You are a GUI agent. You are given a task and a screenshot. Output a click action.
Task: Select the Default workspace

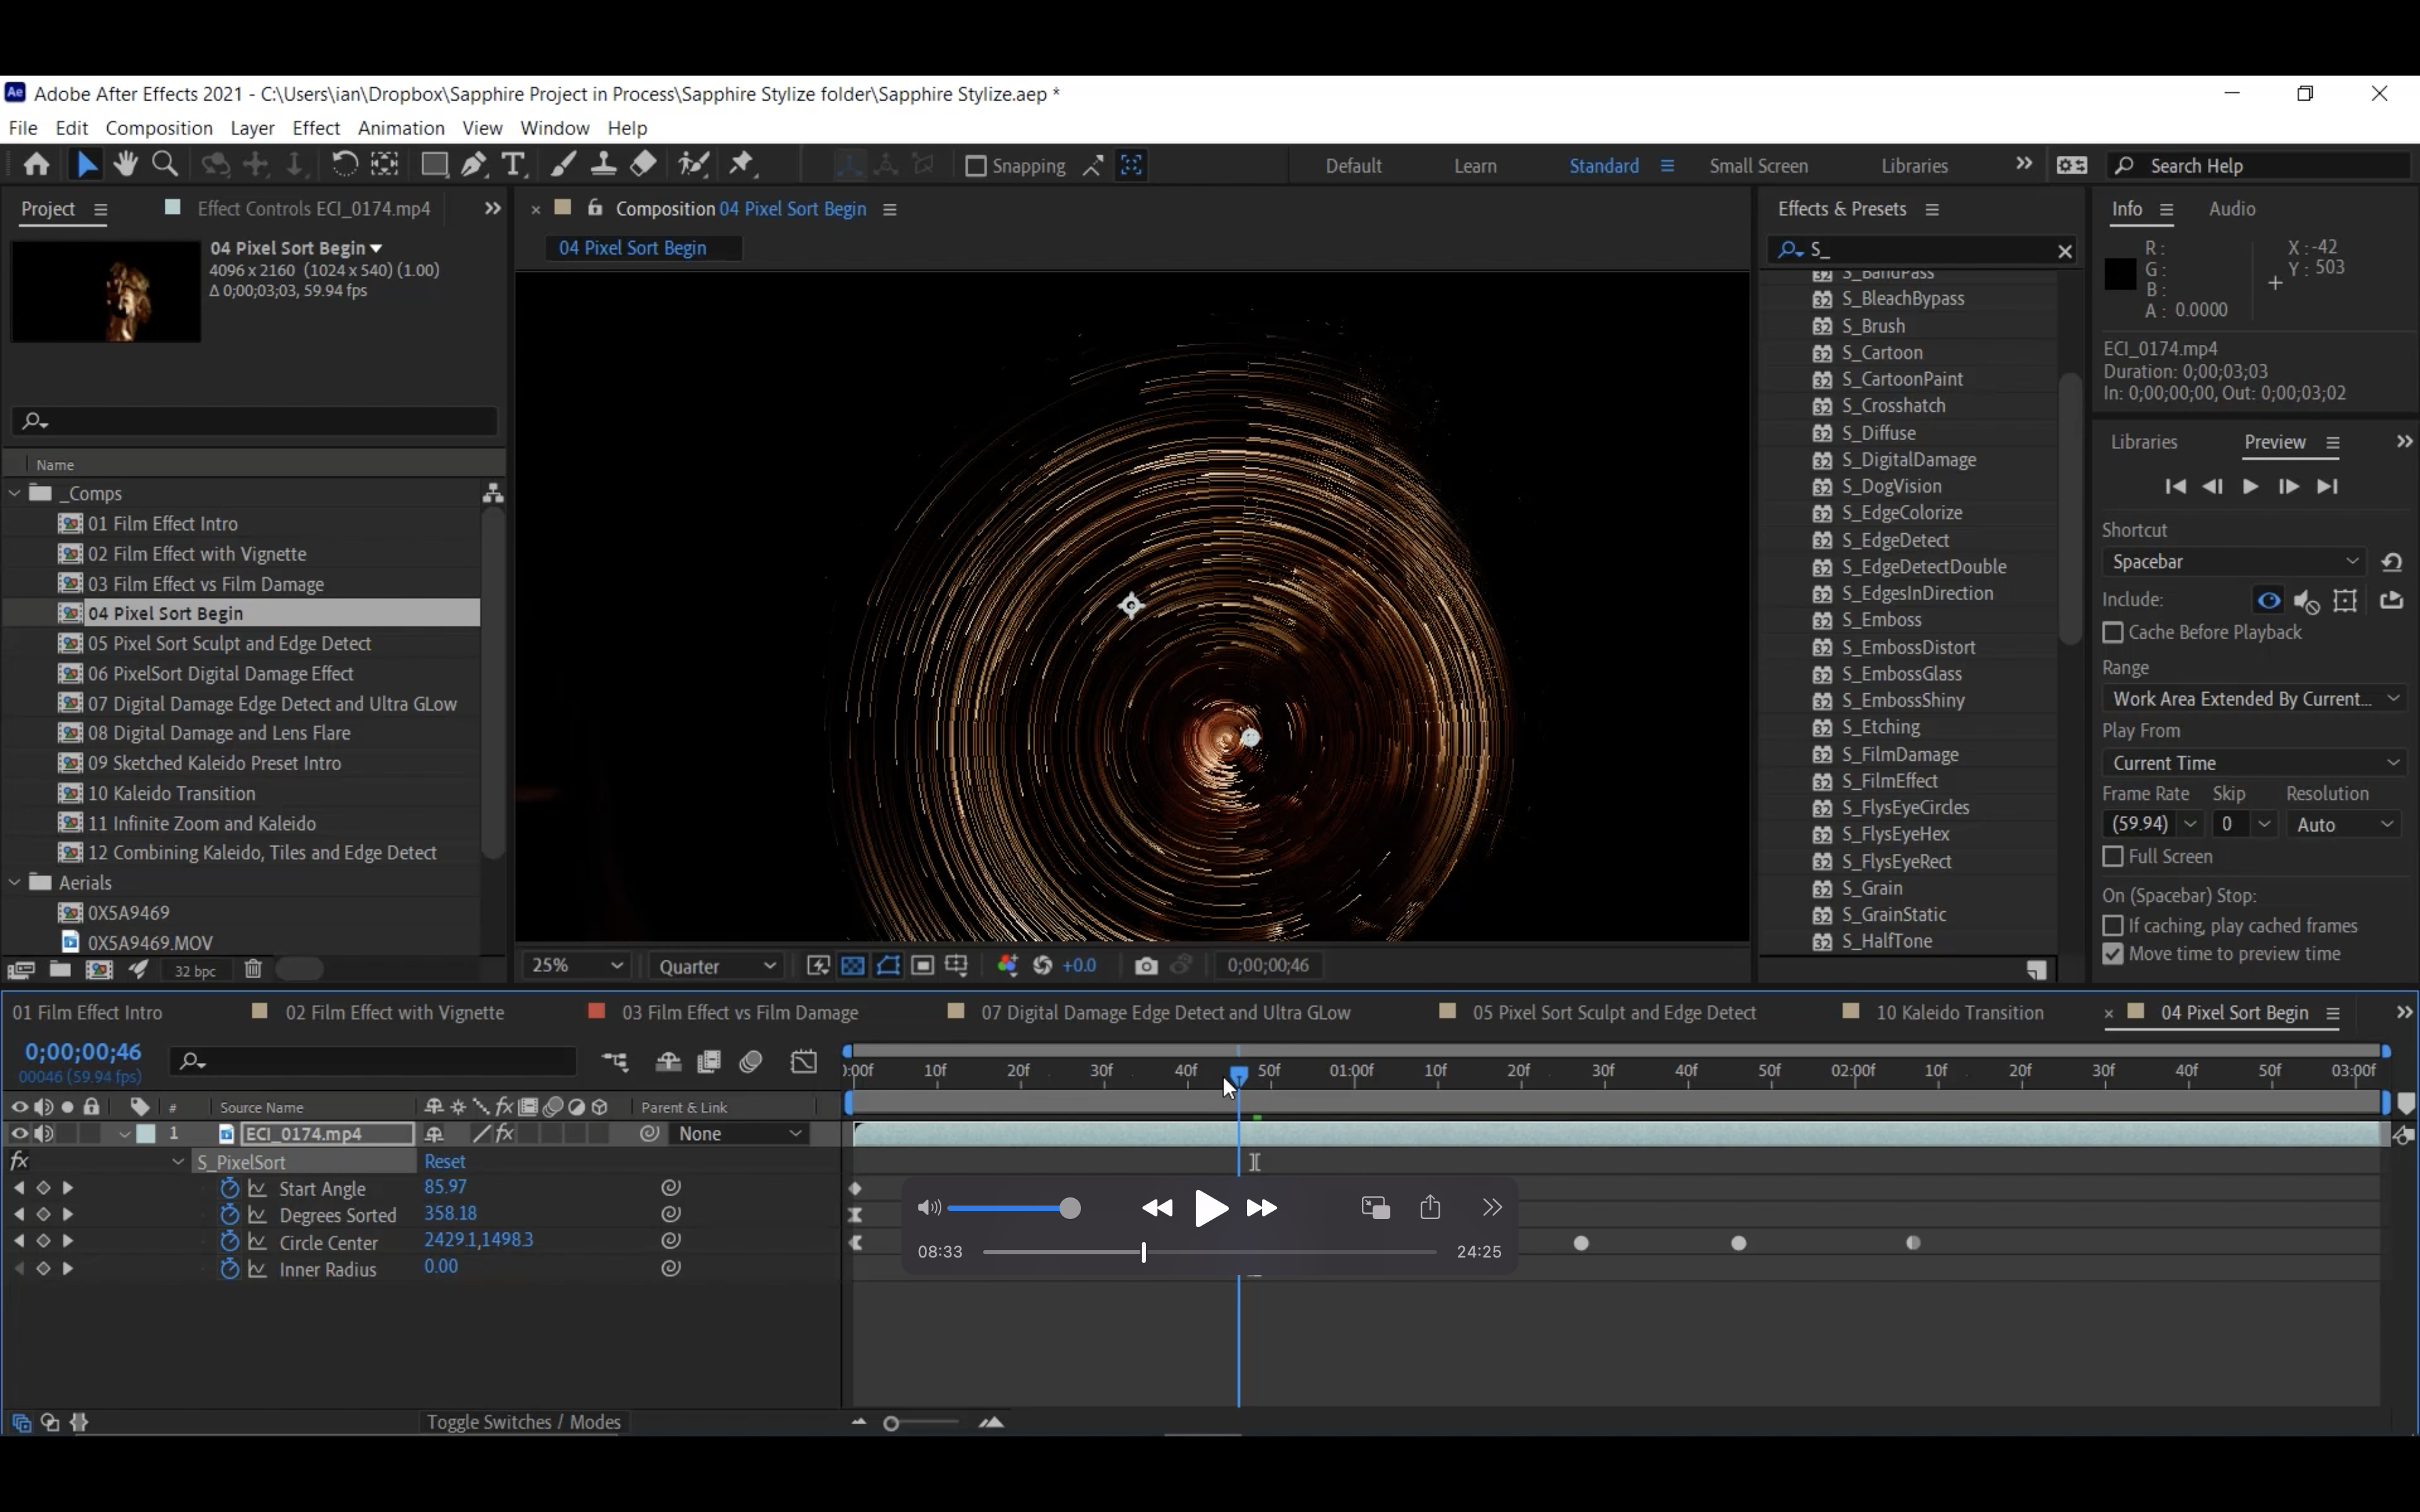(1354, 166)
